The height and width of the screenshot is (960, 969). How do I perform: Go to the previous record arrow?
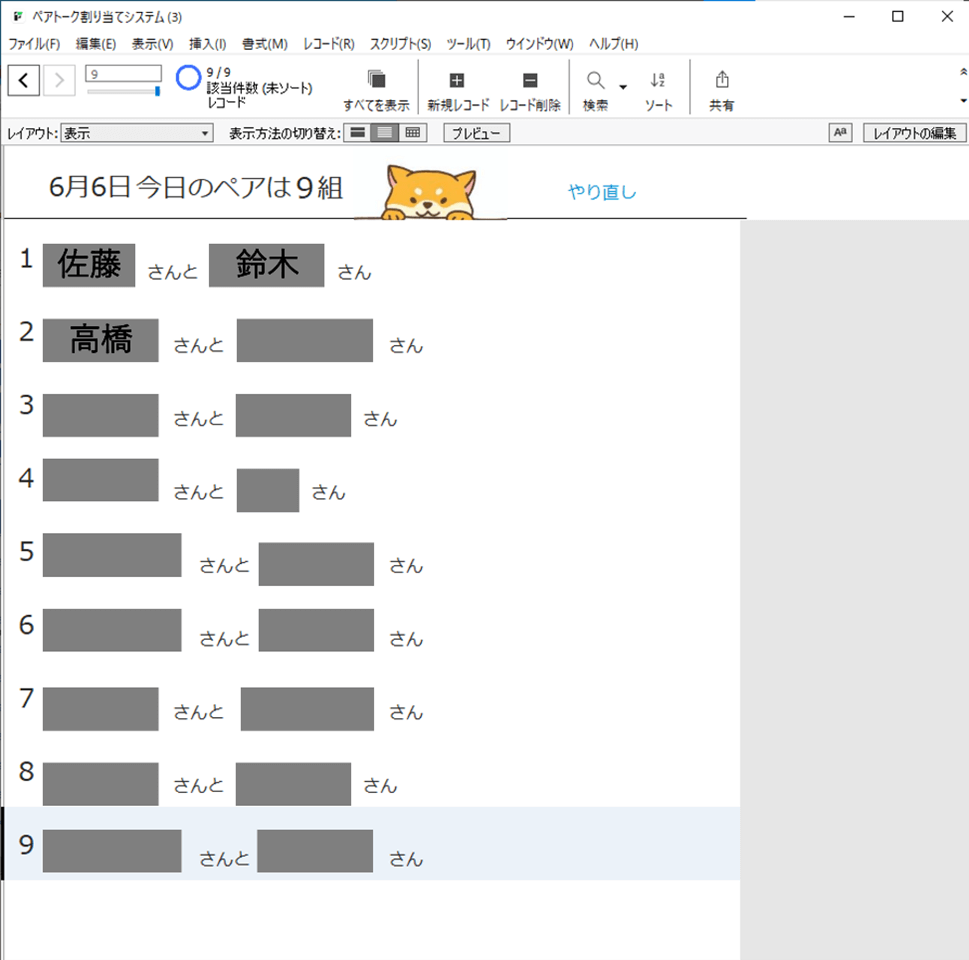[x=23, y=80]
